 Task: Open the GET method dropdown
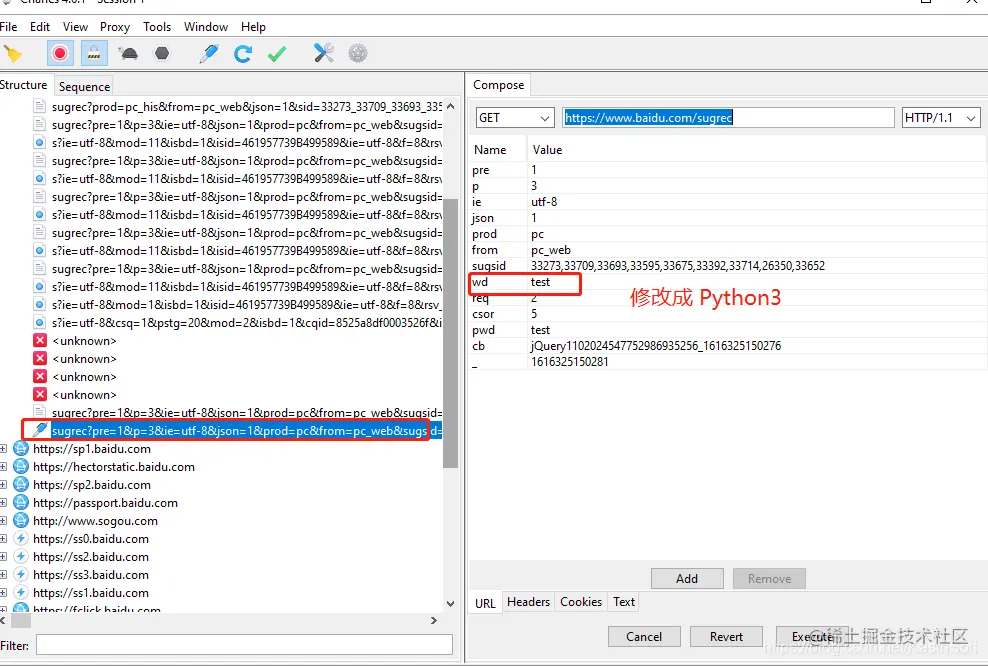(515, 118)
